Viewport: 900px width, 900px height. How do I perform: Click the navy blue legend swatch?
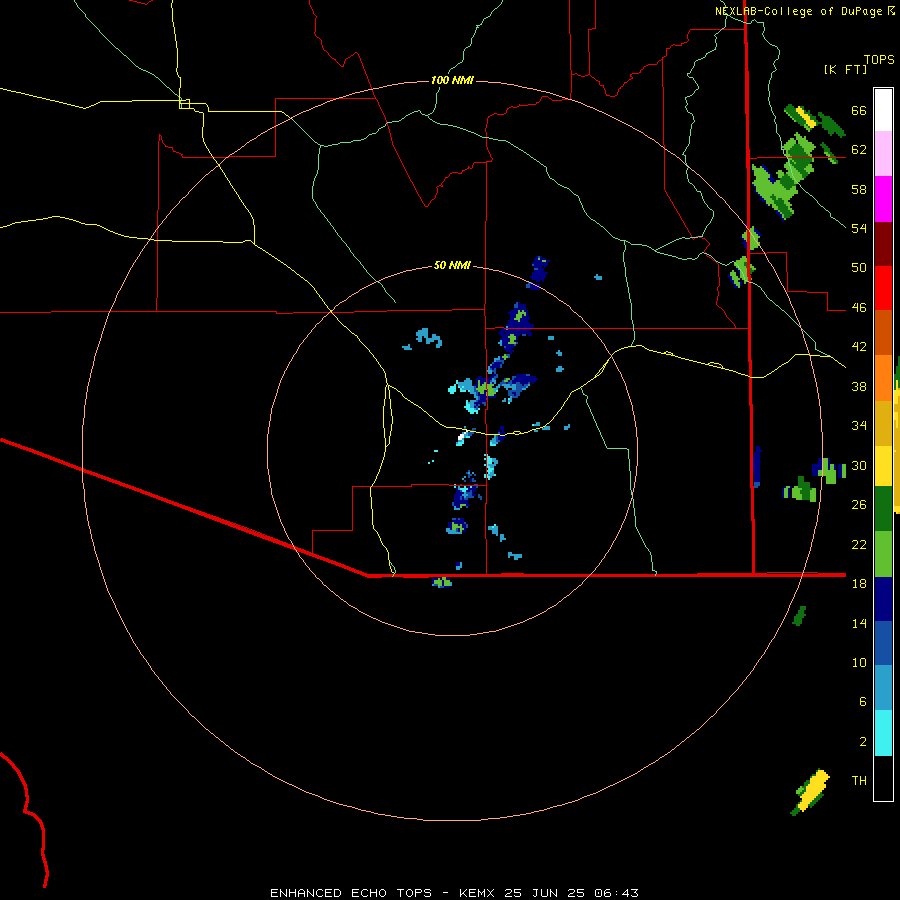[883, 599]
